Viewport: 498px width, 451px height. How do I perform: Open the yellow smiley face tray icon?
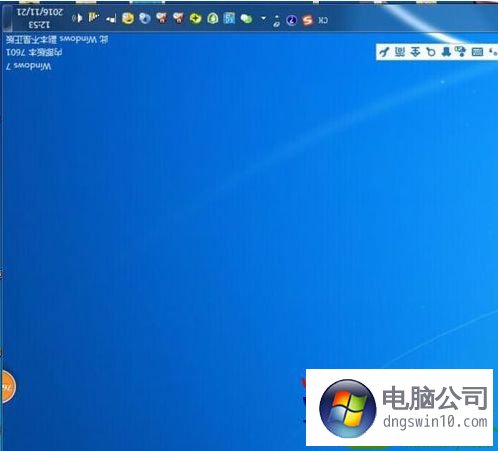click(128, 18)
